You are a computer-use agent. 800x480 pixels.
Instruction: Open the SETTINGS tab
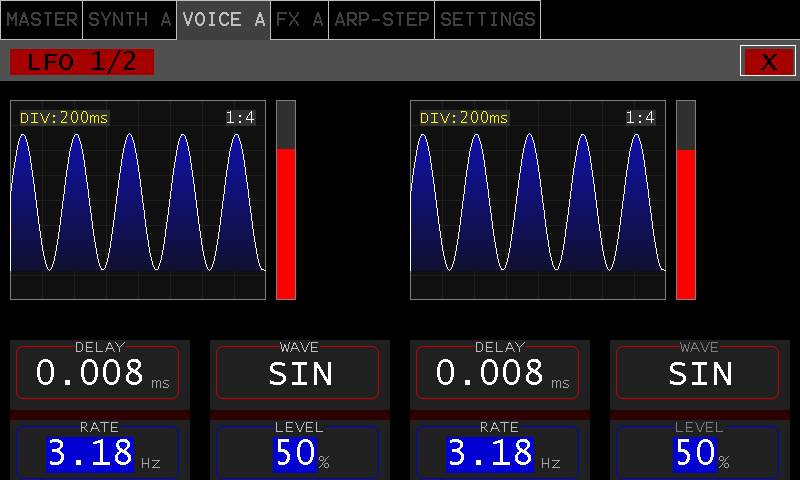(x=487, y=20)
